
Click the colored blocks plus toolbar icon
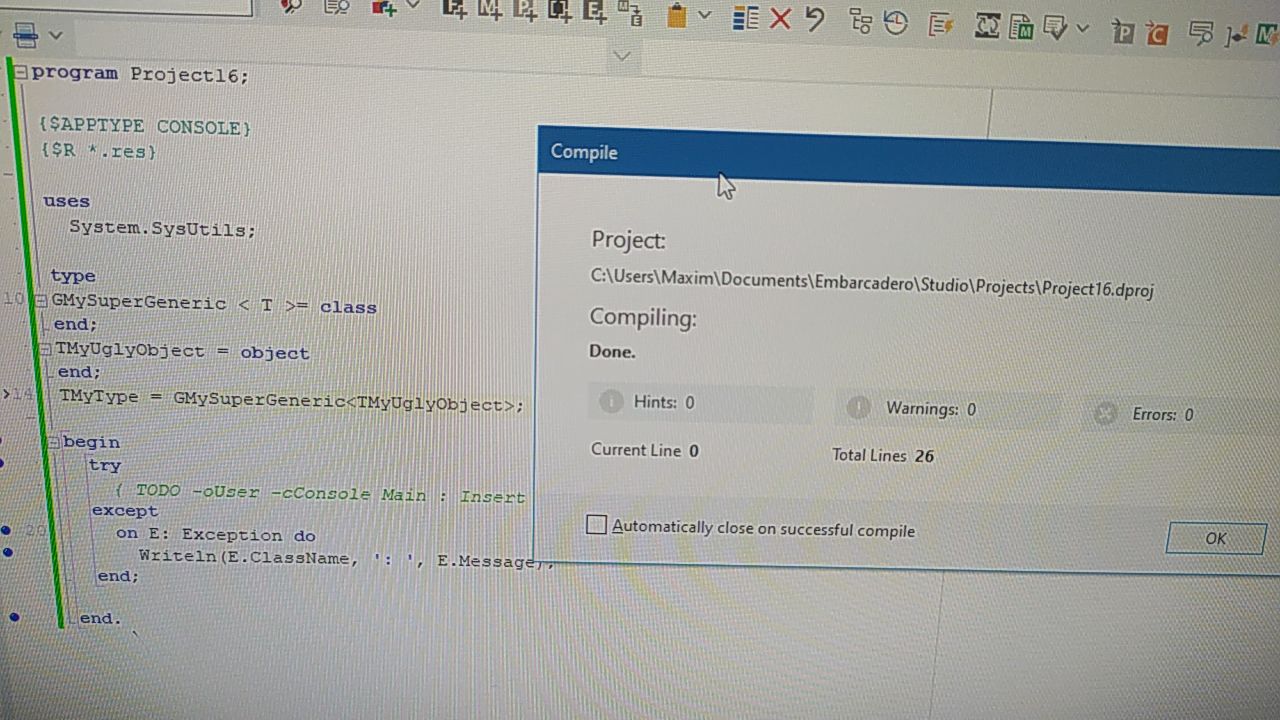pos(383,7)
